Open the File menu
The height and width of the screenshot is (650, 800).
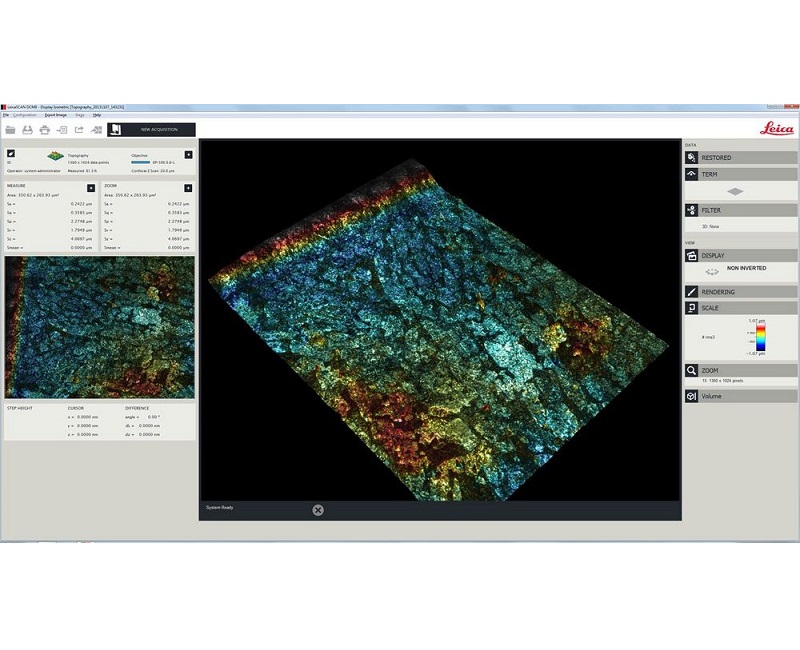click(x=6, y=115)
